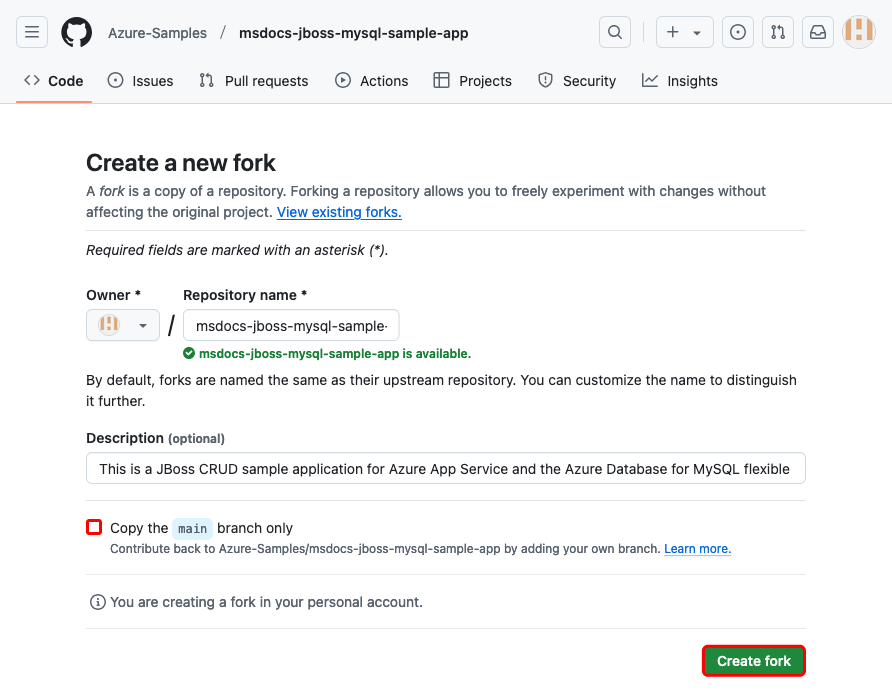Click the Create fork button
This screenshot has height=695, width=892.
[753, 660]
